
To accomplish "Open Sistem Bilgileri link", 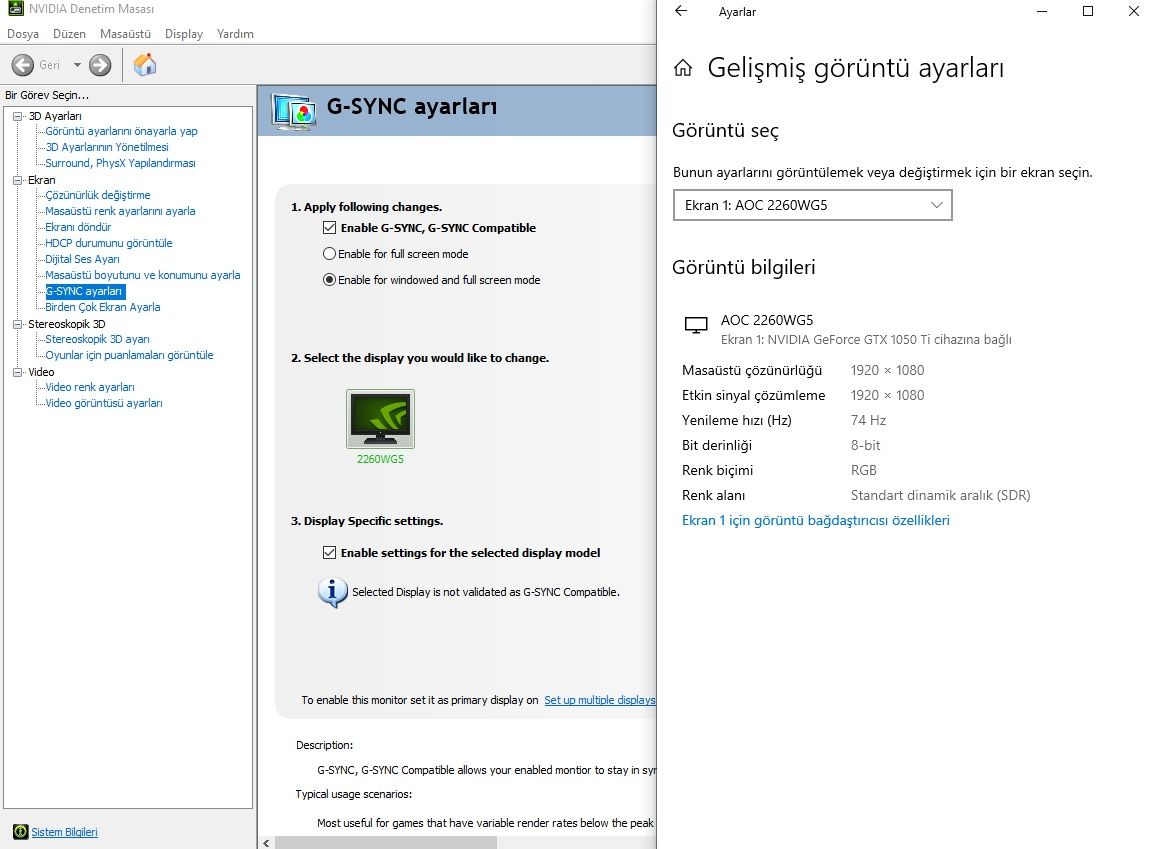I will [x=64, y=832].
